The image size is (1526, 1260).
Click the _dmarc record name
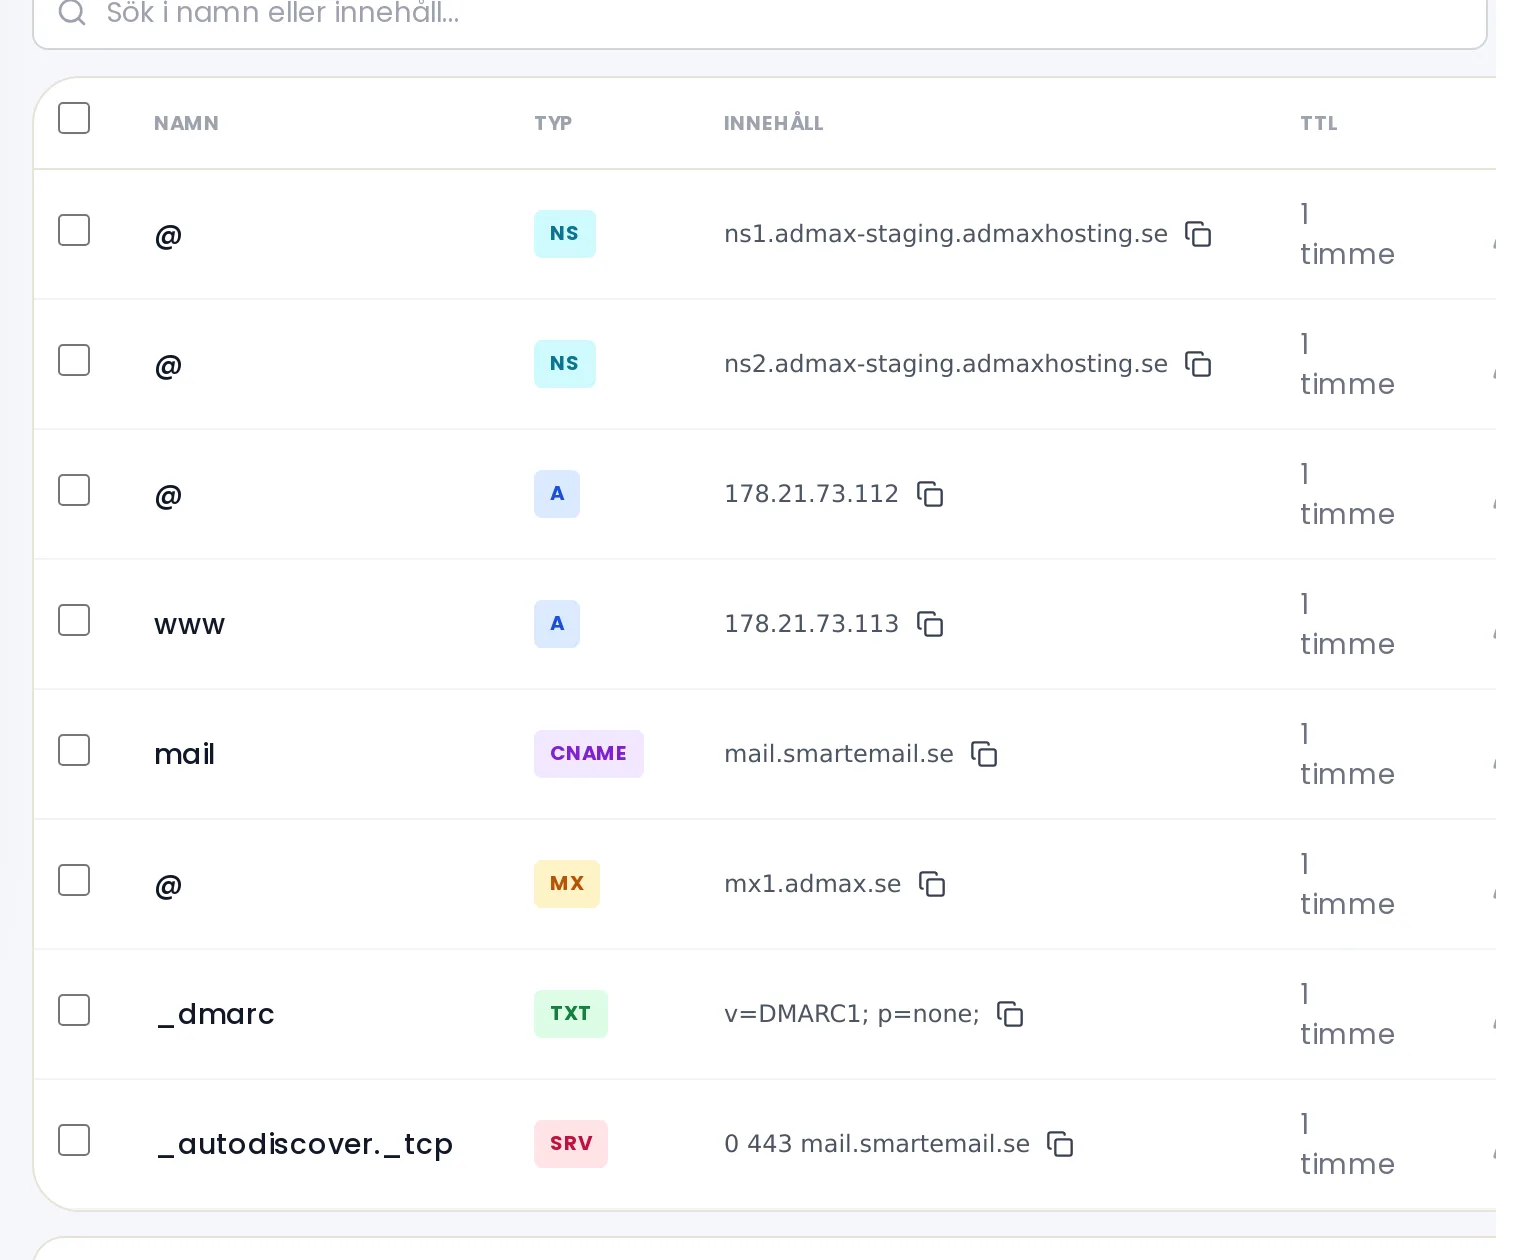coord(215,1014)
